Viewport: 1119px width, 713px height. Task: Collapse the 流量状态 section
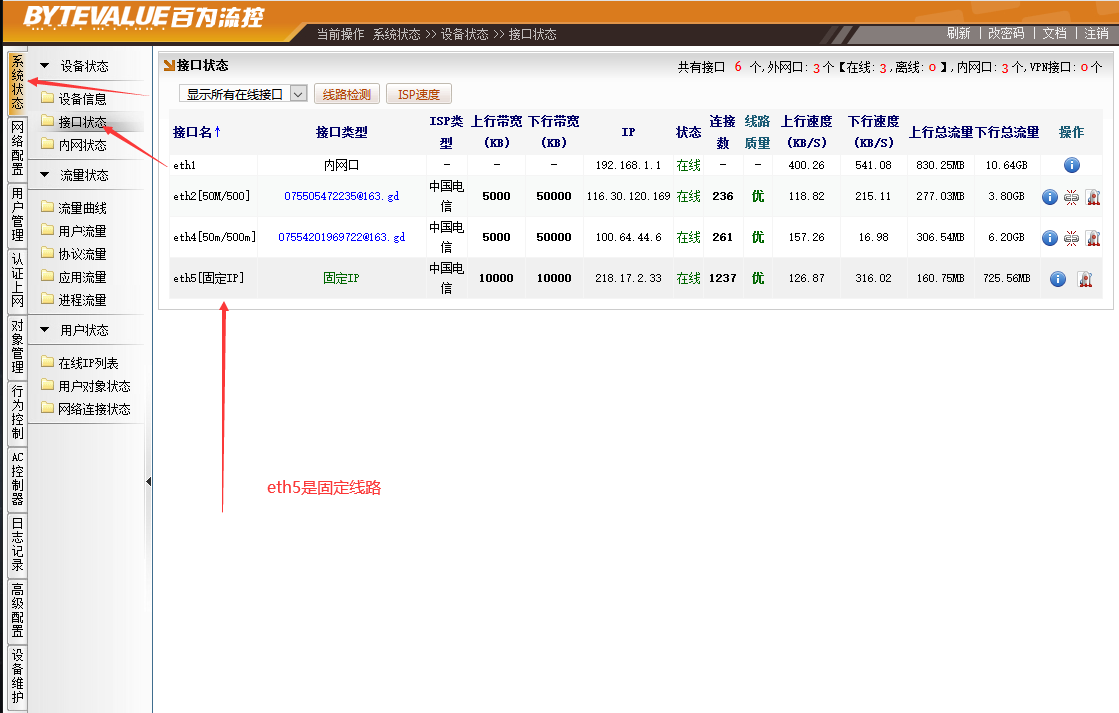pos(45,175)
